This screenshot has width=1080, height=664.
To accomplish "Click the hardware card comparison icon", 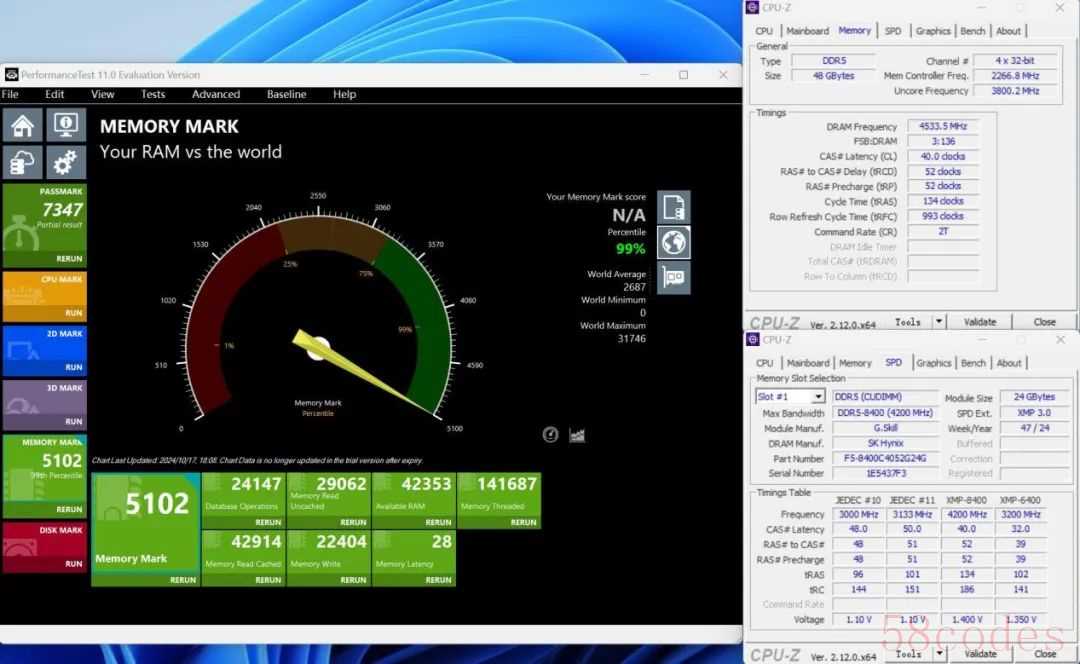I will pos(673,277).
